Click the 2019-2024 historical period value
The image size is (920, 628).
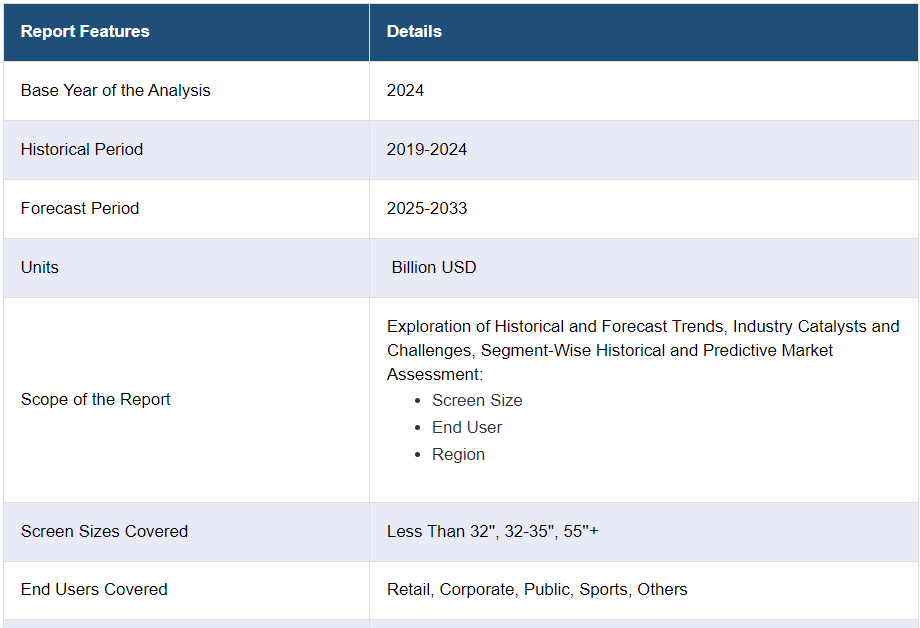[x=427, y=150]
